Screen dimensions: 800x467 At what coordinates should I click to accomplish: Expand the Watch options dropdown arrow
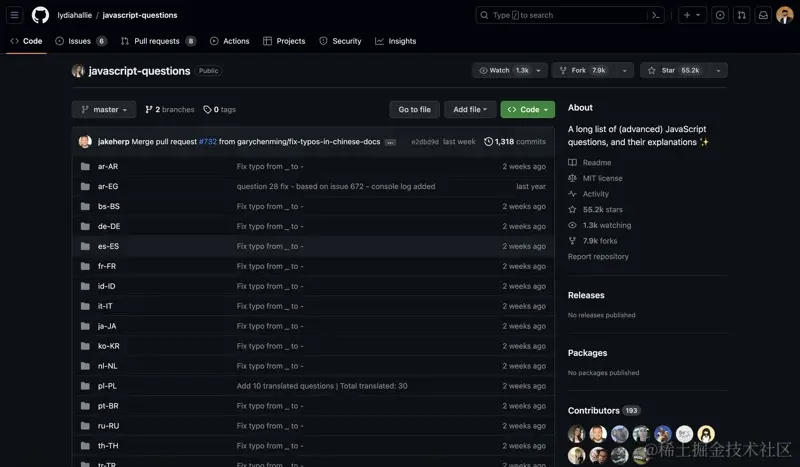(539, 70)
